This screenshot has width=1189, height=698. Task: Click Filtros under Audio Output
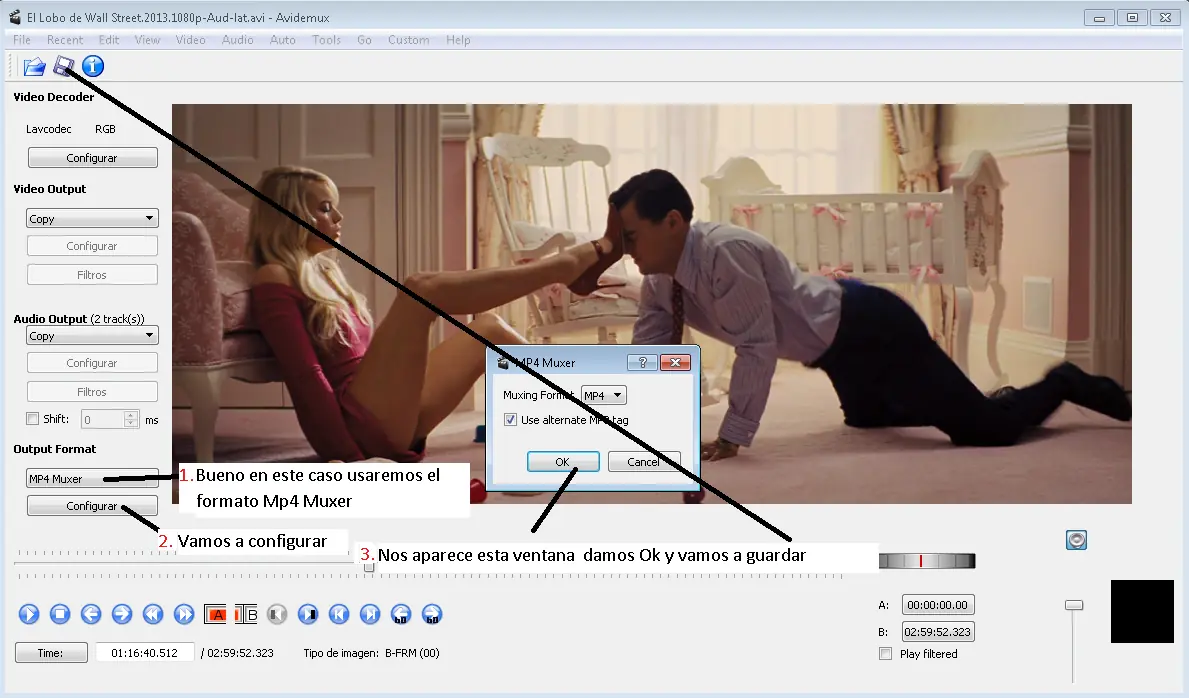(x=93, y=391)
